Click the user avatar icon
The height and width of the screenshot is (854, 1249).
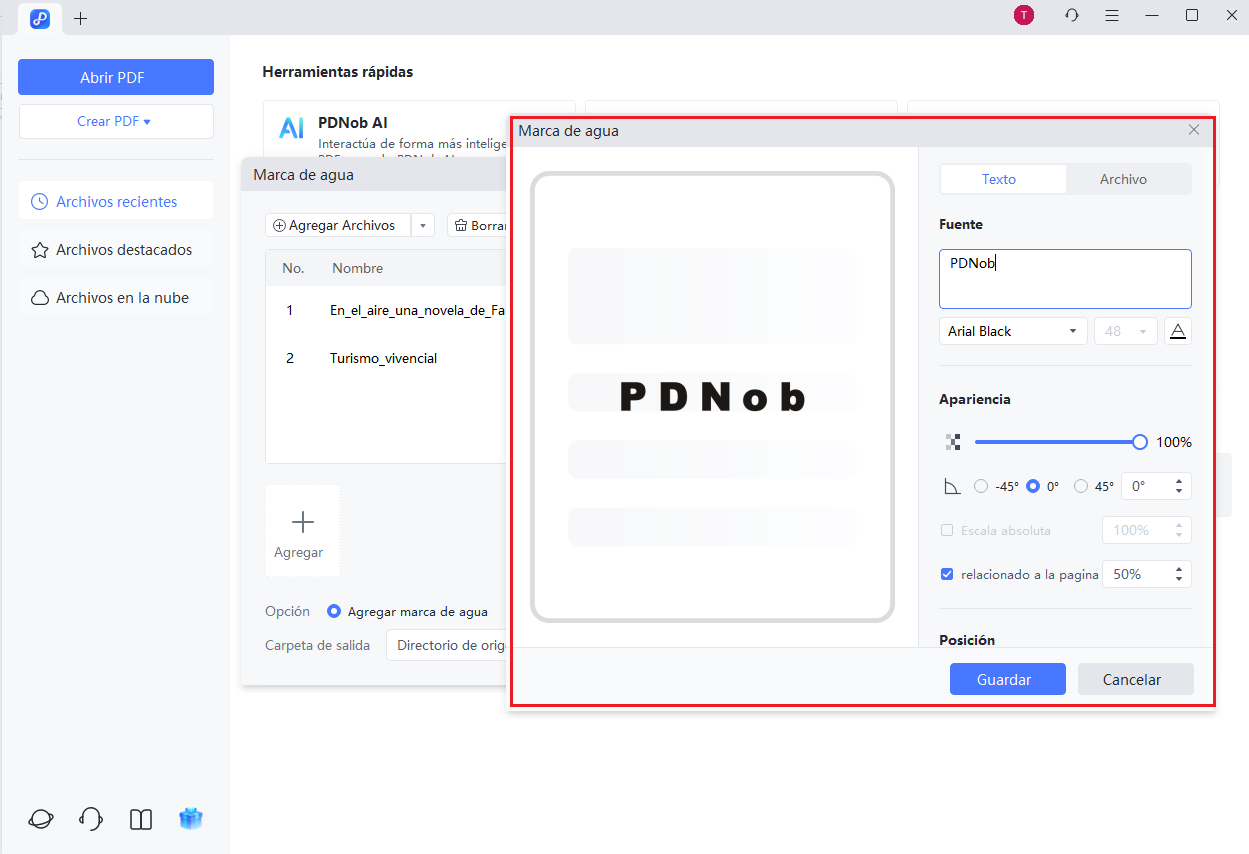point(1023,15)
